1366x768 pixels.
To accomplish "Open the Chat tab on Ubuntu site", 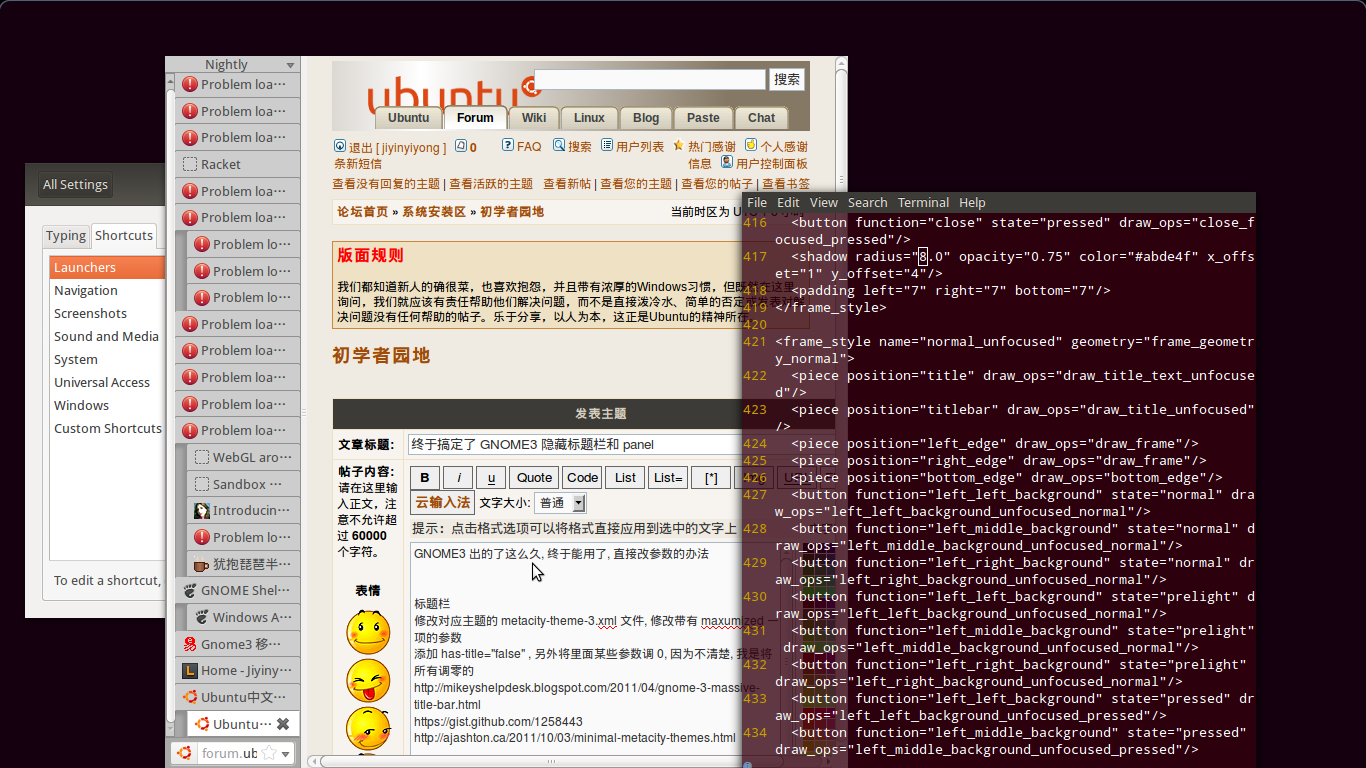I will (x=761, y=118).
